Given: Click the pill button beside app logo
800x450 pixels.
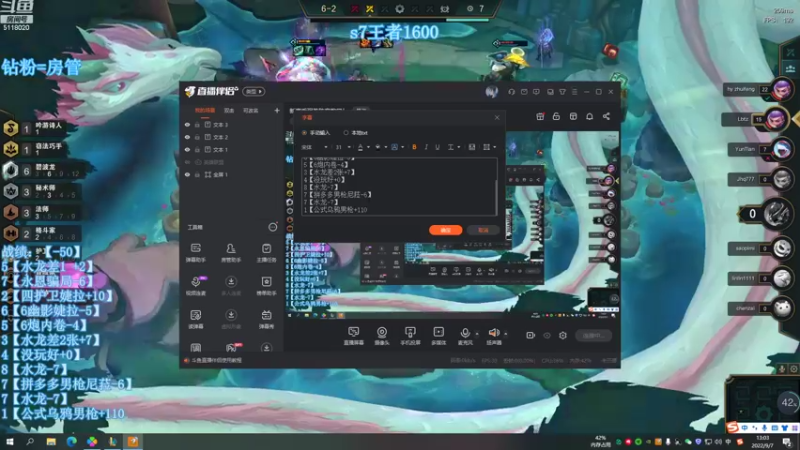Looking at the screenshot, I should coord(254,91).
